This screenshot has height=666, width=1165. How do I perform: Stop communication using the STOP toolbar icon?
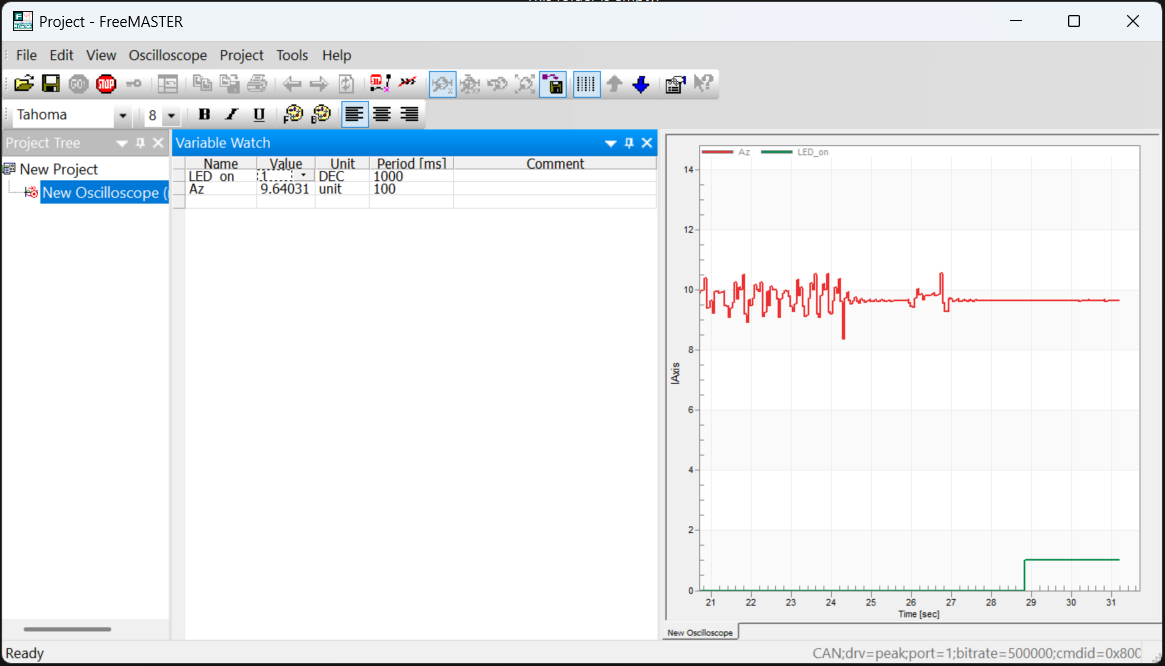pyautogui.click(x=105, y=84)
